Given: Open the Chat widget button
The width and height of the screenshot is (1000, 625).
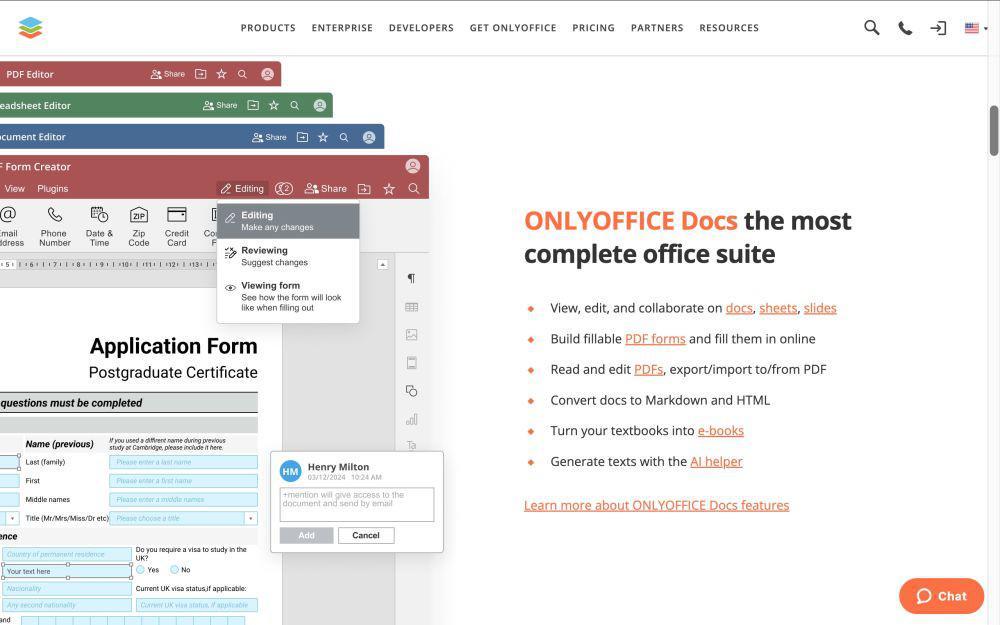Looking at the screenshot, I should coord(941,596).
